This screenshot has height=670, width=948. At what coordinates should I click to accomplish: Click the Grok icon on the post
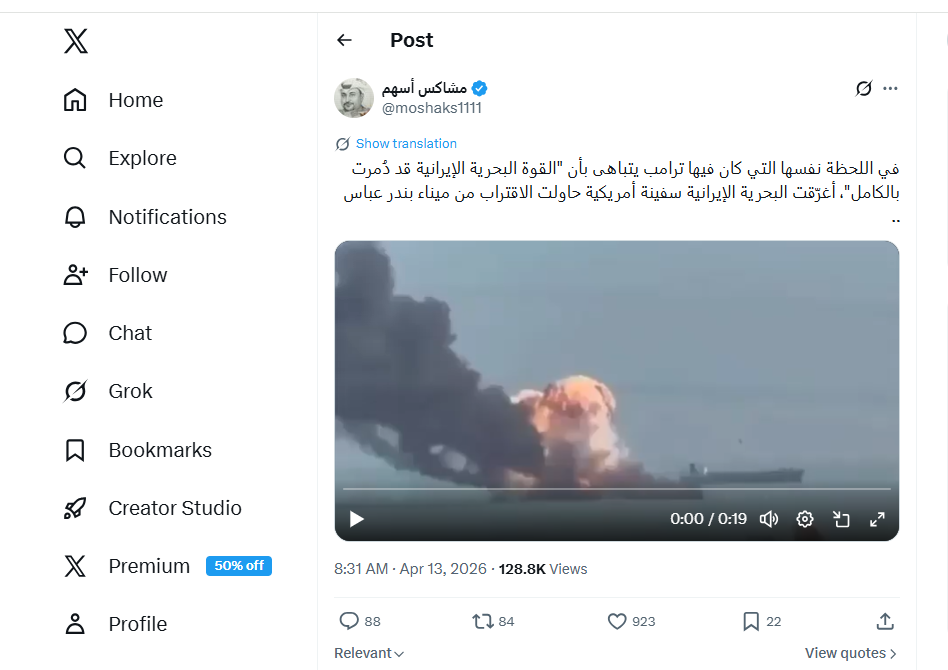pos(864,88)
